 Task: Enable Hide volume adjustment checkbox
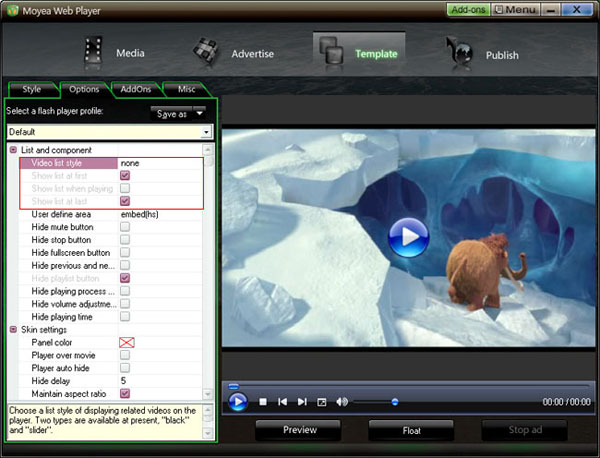125,304
